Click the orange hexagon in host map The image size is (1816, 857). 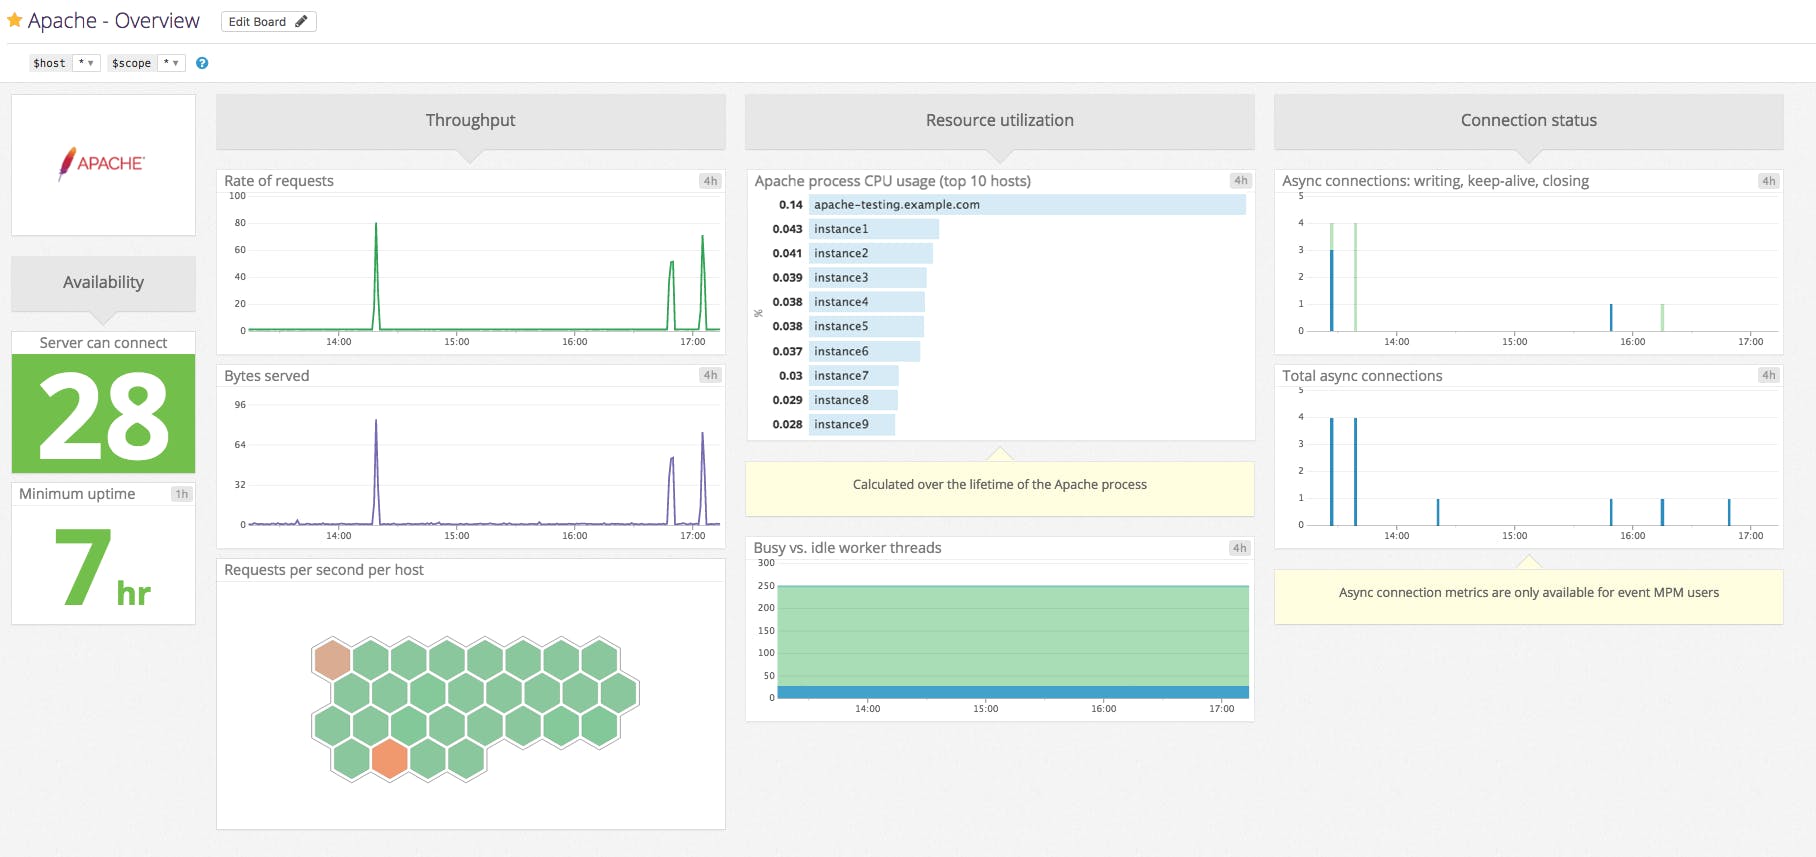click(389, 759)
